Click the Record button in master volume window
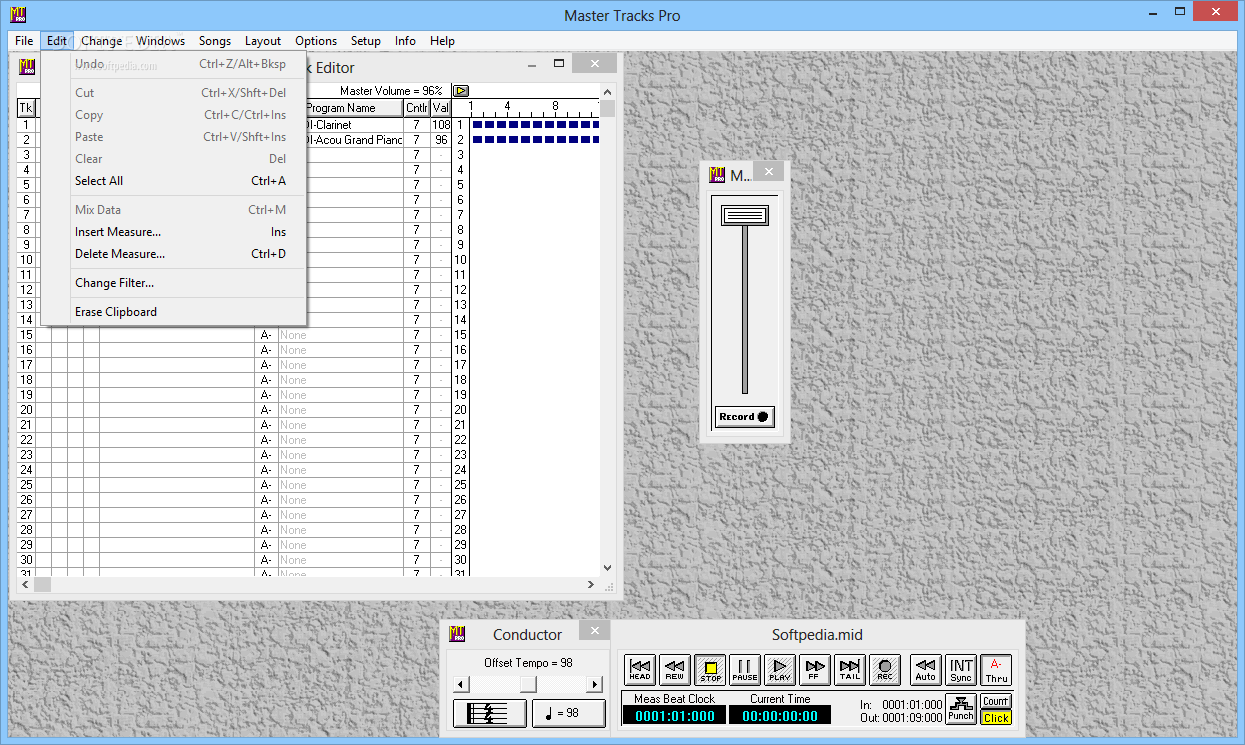Viewport: 1245px width, 745px height. click(x=745, y=417)
